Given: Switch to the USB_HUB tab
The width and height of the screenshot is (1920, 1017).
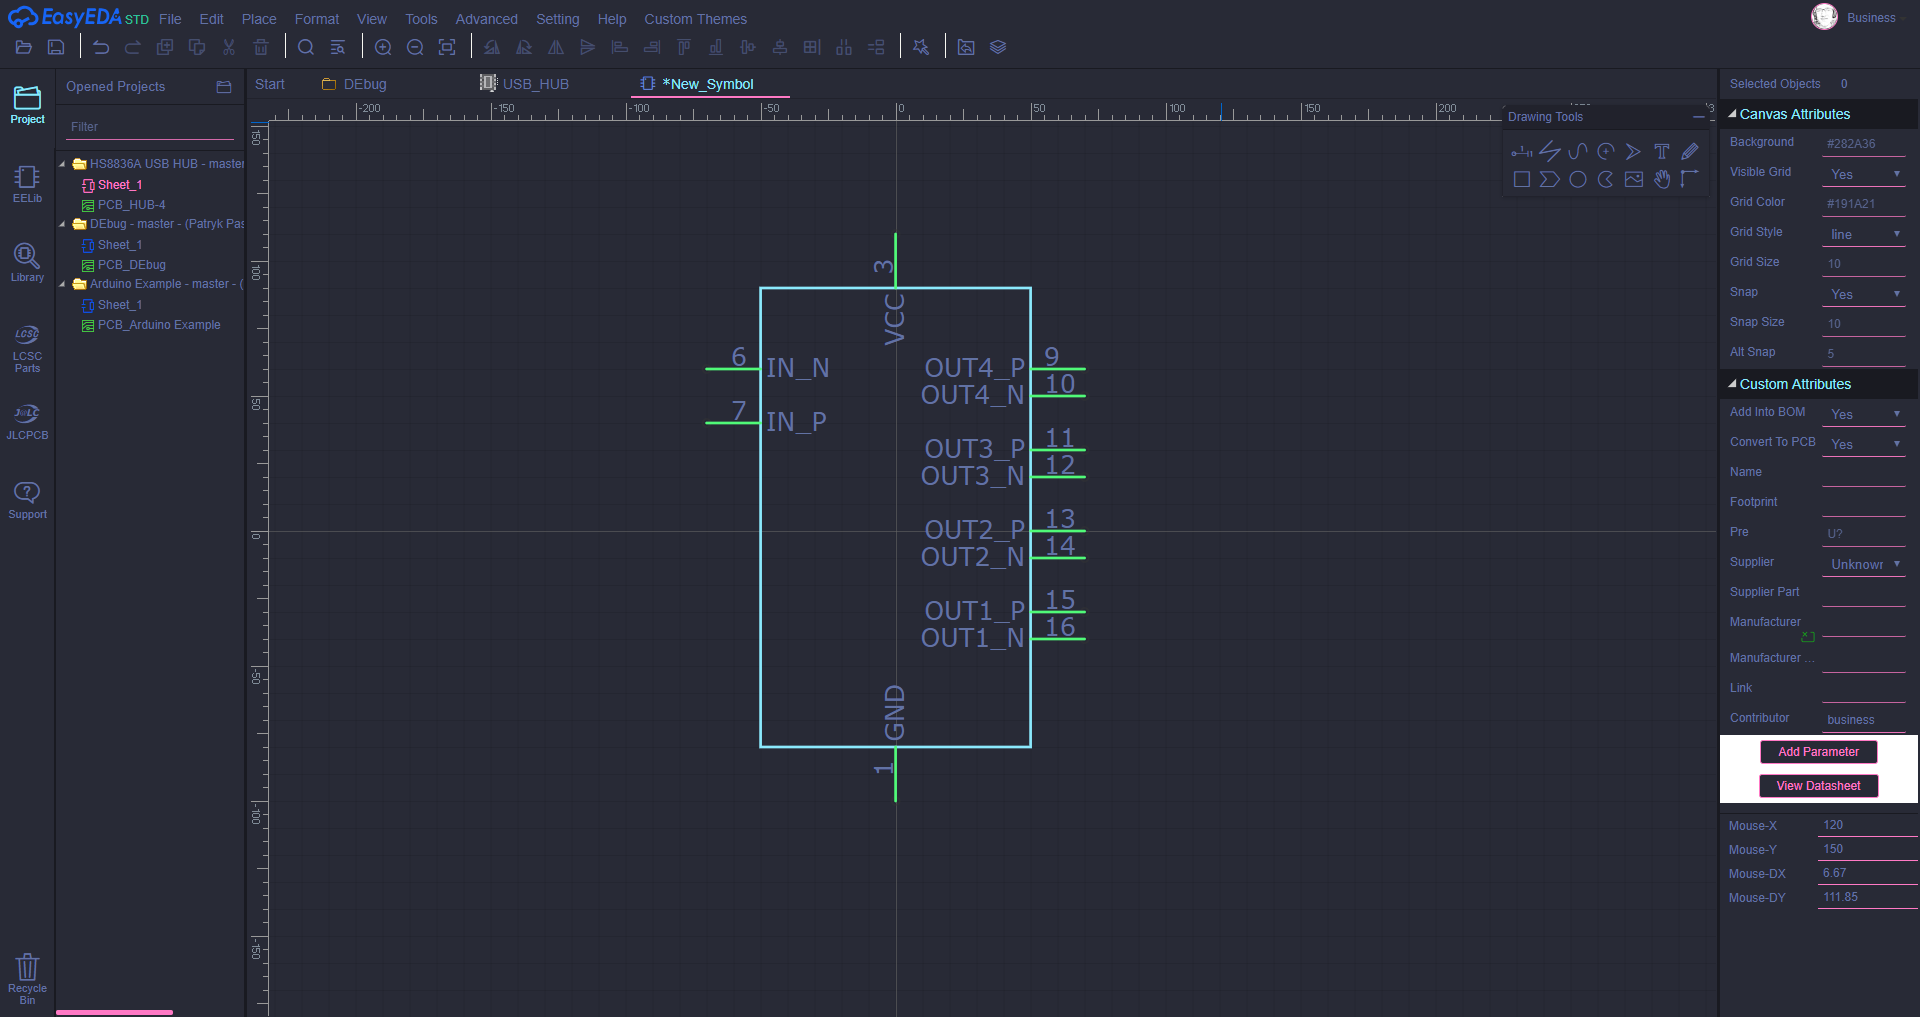Looking at the screenshot, I should pyautogui.click(x=525, y=84).
